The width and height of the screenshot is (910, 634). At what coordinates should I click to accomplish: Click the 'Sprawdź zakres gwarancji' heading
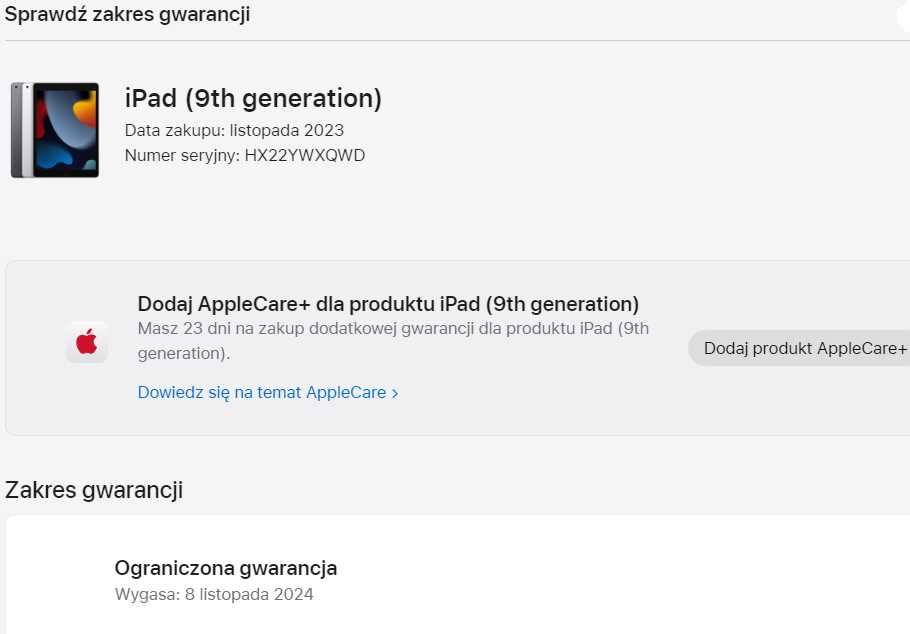pyautogui.click(x=127, y=14)
